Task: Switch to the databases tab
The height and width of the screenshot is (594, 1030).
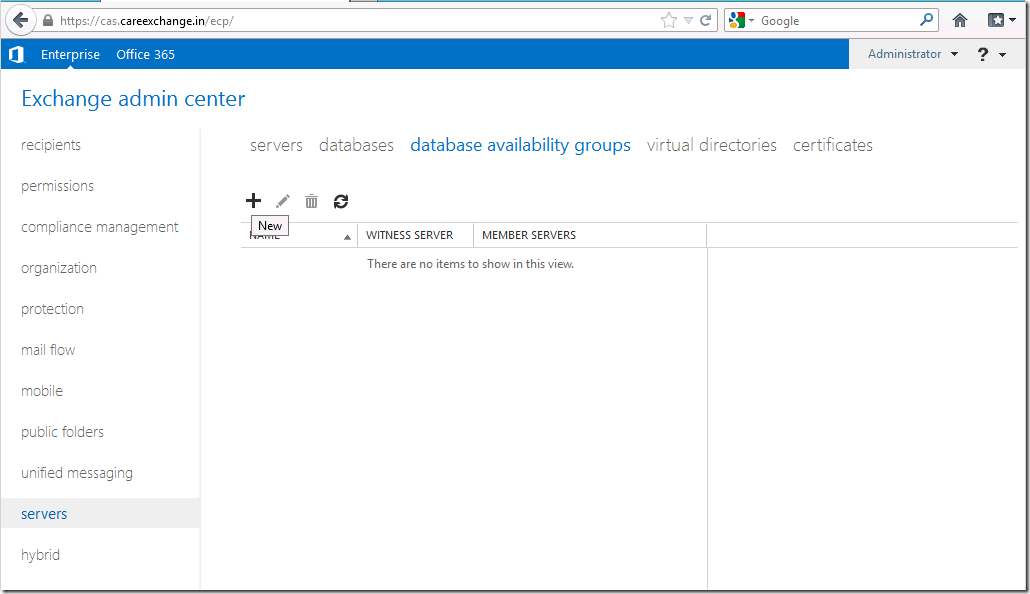Action: pos(356,145)
